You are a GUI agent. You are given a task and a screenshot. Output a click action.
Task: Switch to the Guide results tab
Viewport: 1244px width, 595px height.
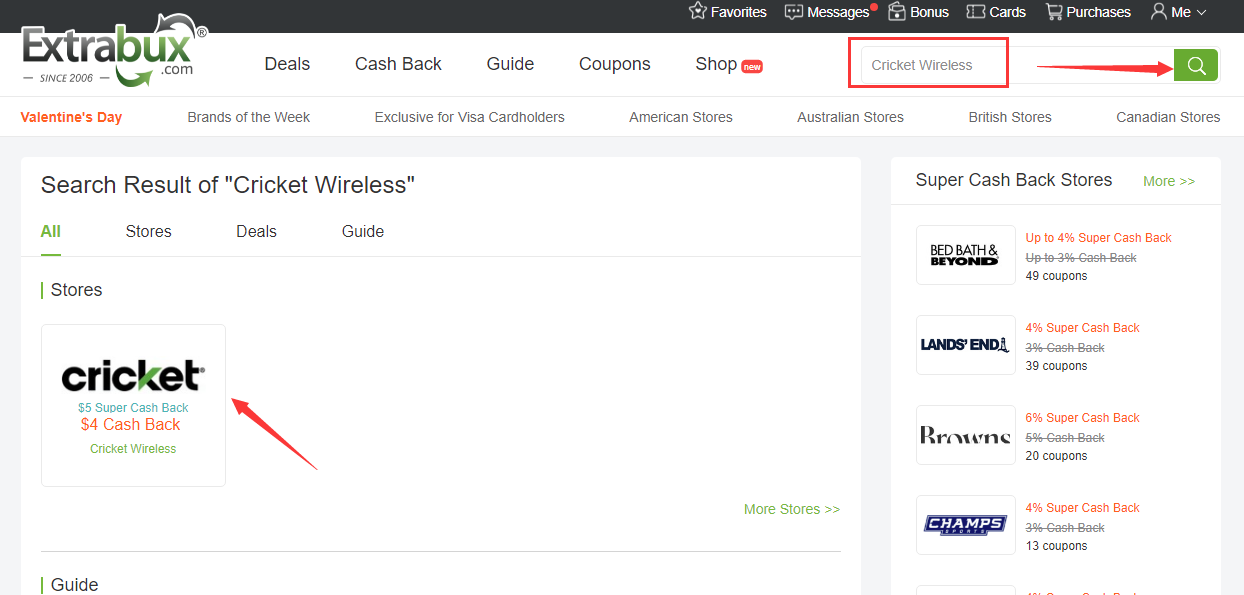click(363, 231)
